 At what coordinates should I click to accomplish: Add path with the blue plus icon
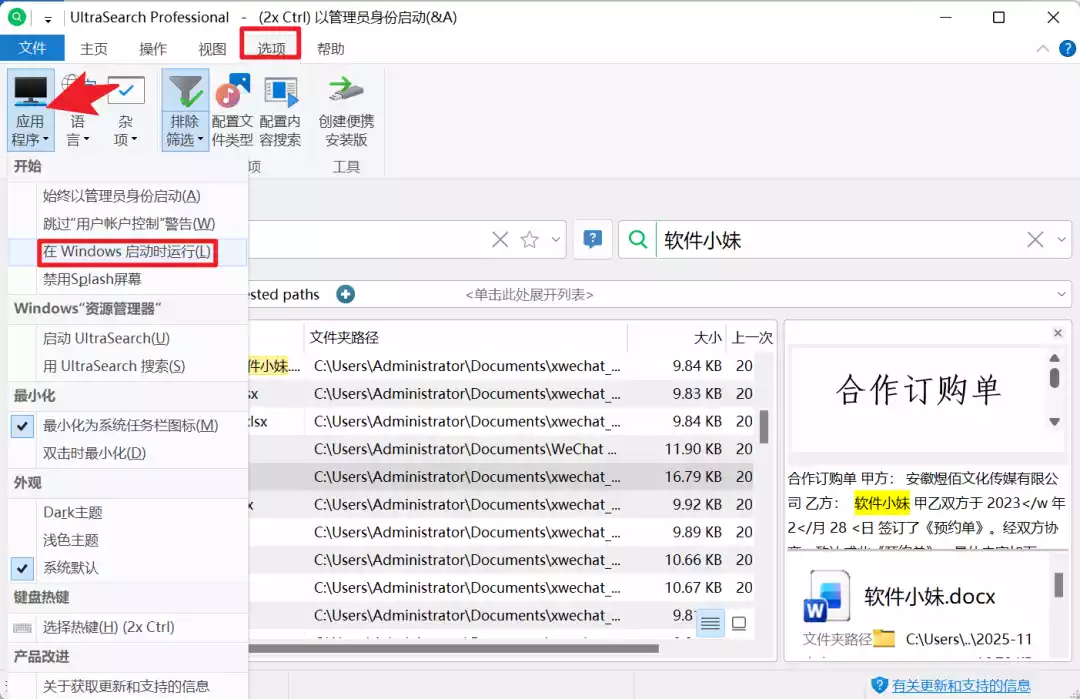[345, 294]
